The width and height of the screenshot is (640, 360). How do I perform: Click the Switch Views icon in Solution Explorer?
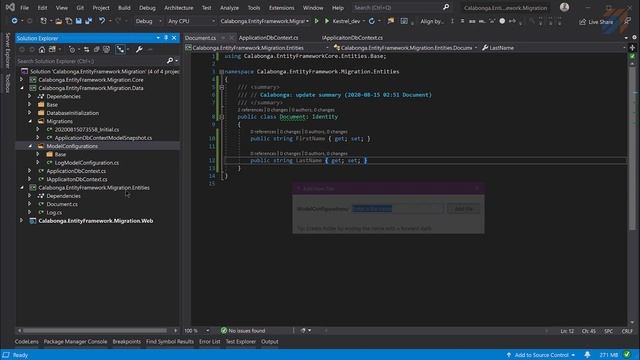pyautogui.click(x=52, y=49)
